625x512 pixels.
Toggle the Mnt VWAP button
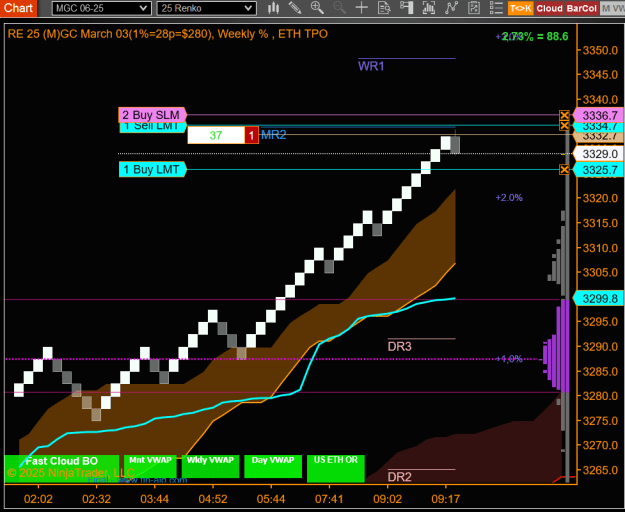point(150,466)
